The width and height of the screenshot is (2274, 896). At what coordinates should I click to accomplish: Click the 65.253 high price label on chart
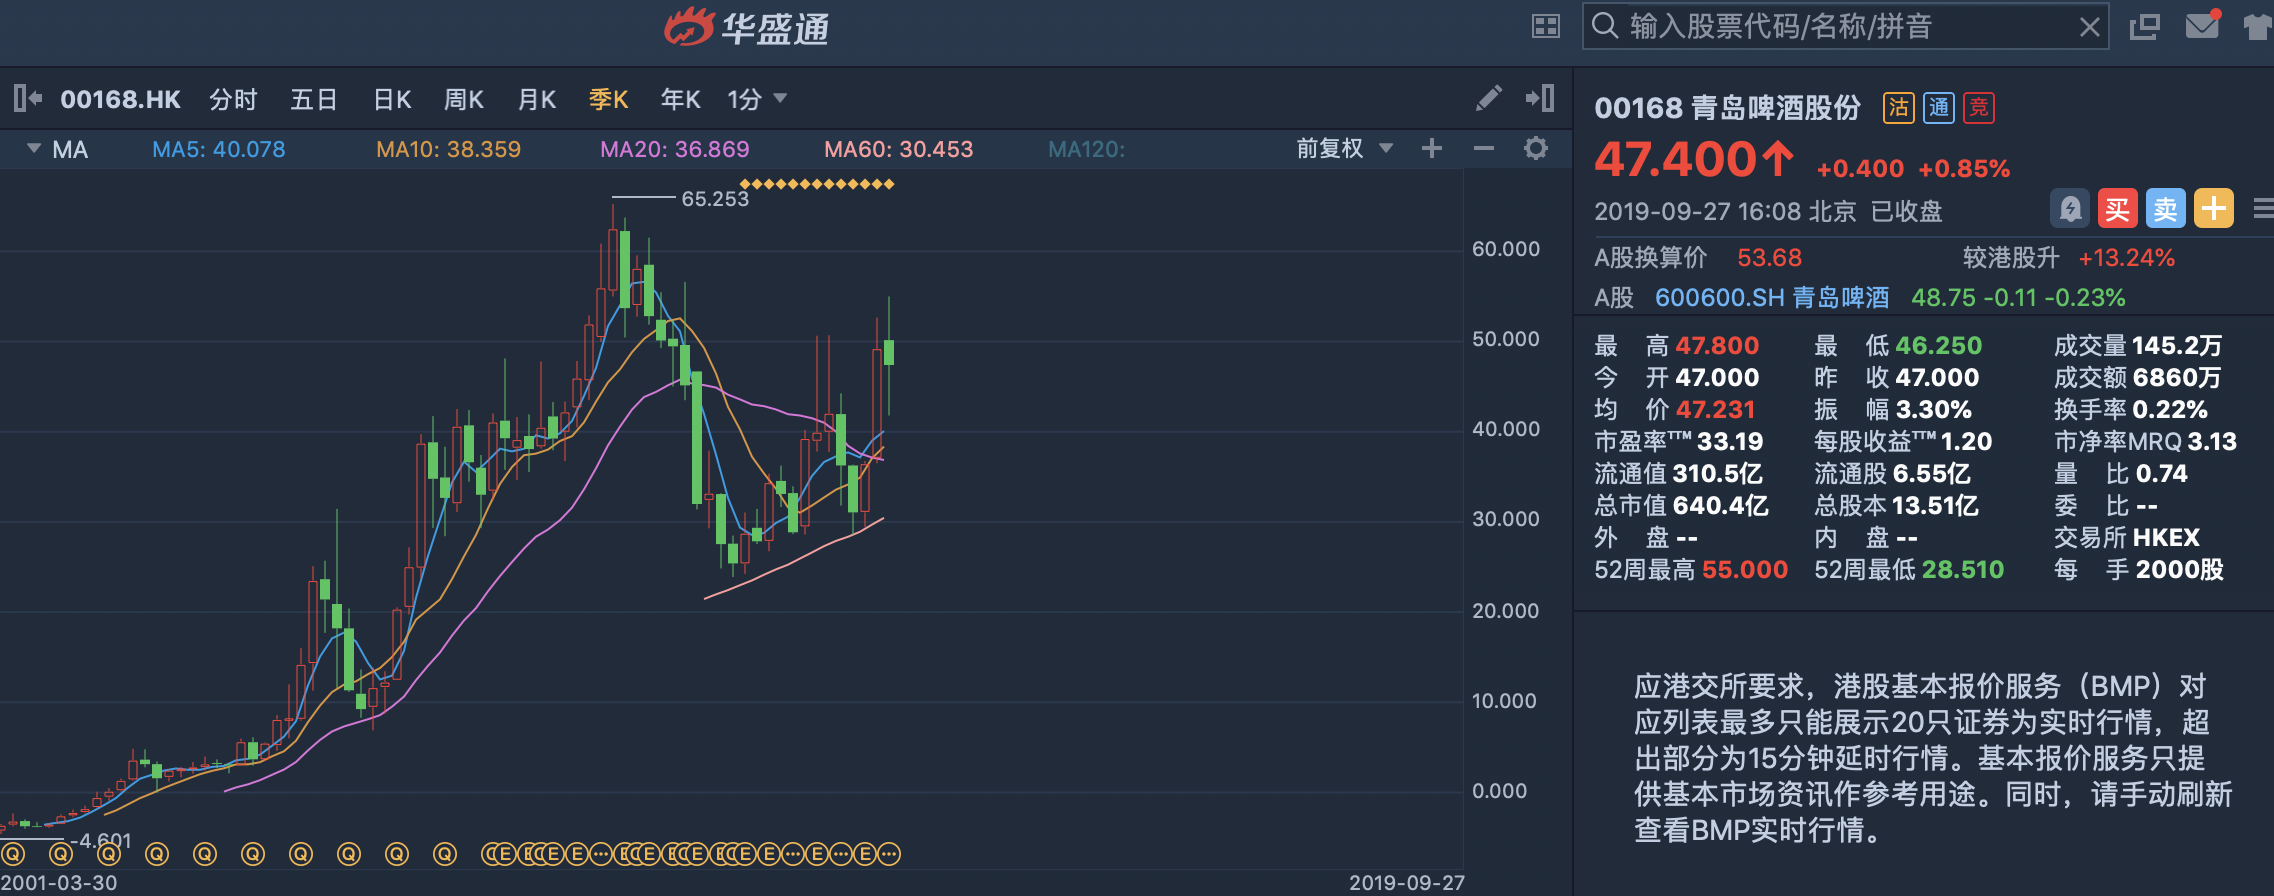click(x=715, y=199)
